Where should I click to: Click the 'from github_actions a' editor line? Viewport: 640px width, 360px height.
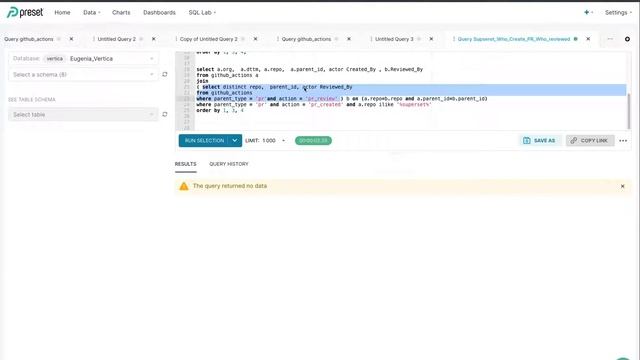tap(227, 75)
